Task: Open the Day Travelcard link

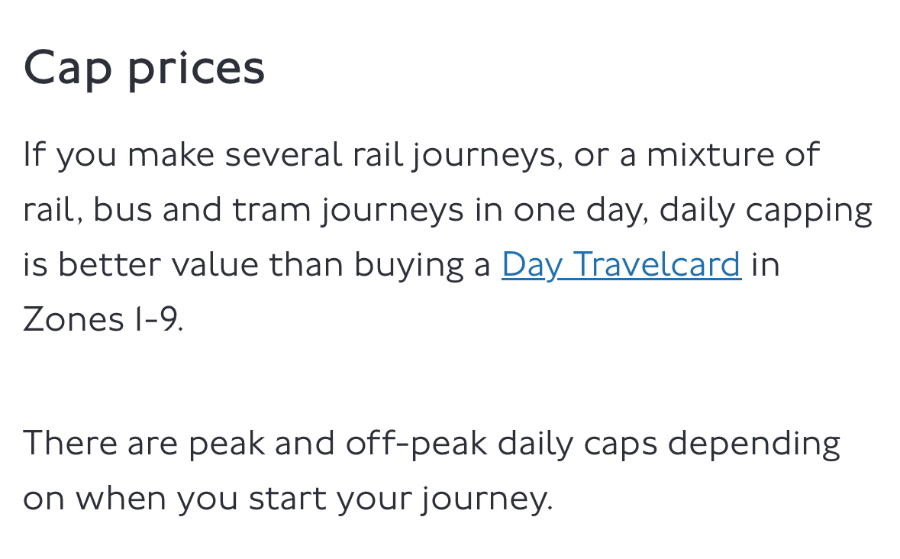Action: (621, 265)
